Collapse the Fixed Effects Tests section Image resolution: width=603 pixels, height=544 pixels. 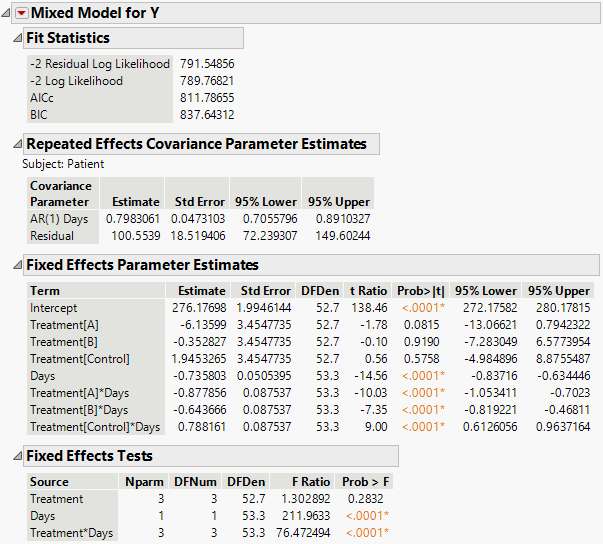click(x=17, y=456)
